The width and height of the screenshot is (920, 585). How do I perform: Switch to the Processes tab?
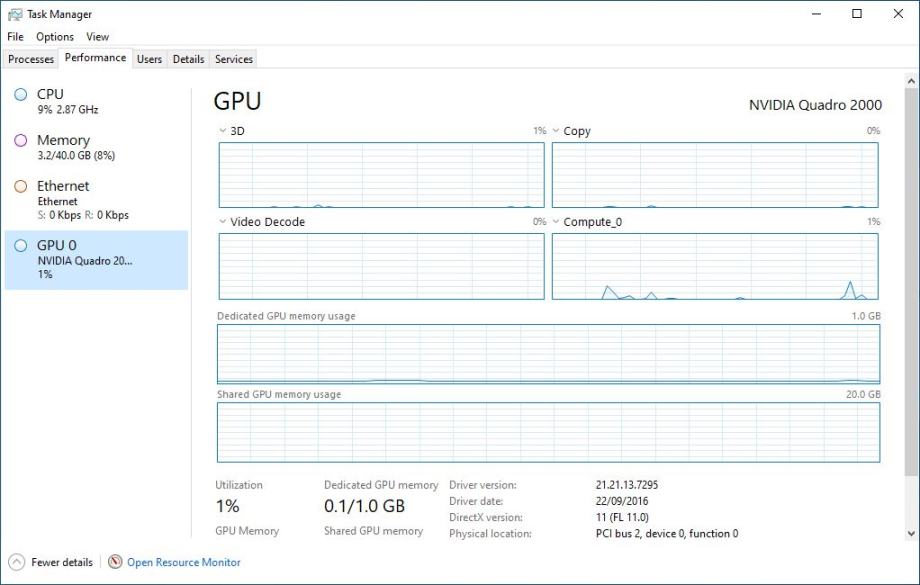tap(31, 59)
